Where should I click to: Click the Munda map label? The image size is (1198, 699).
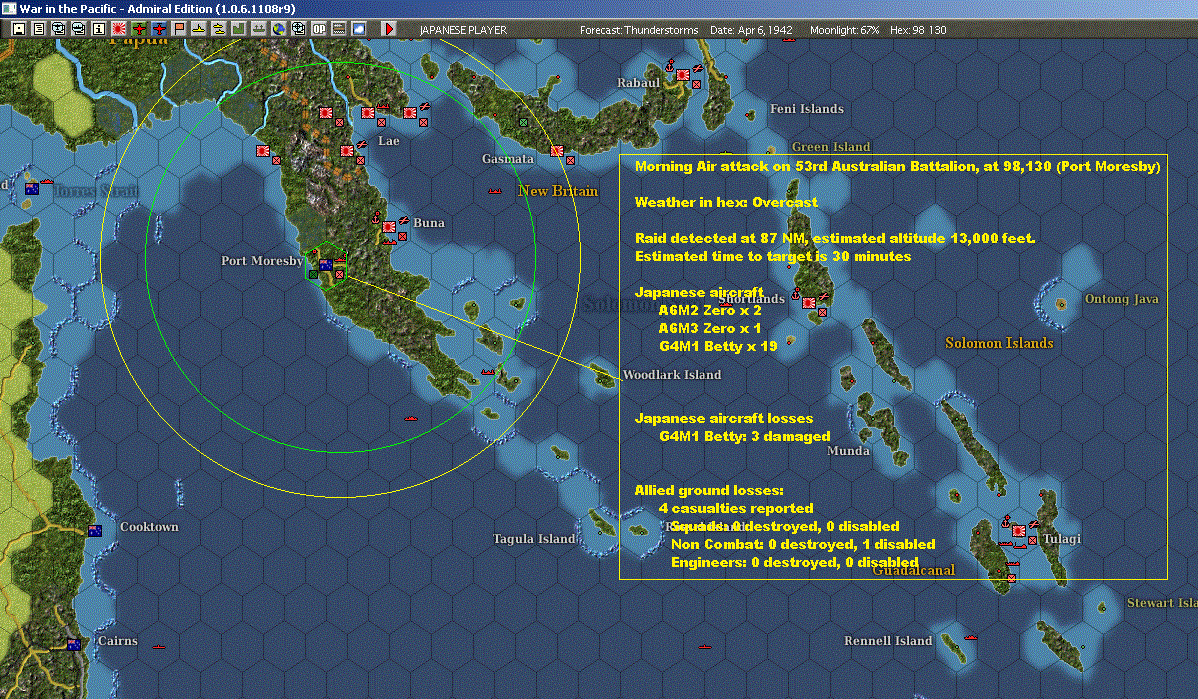848,451
